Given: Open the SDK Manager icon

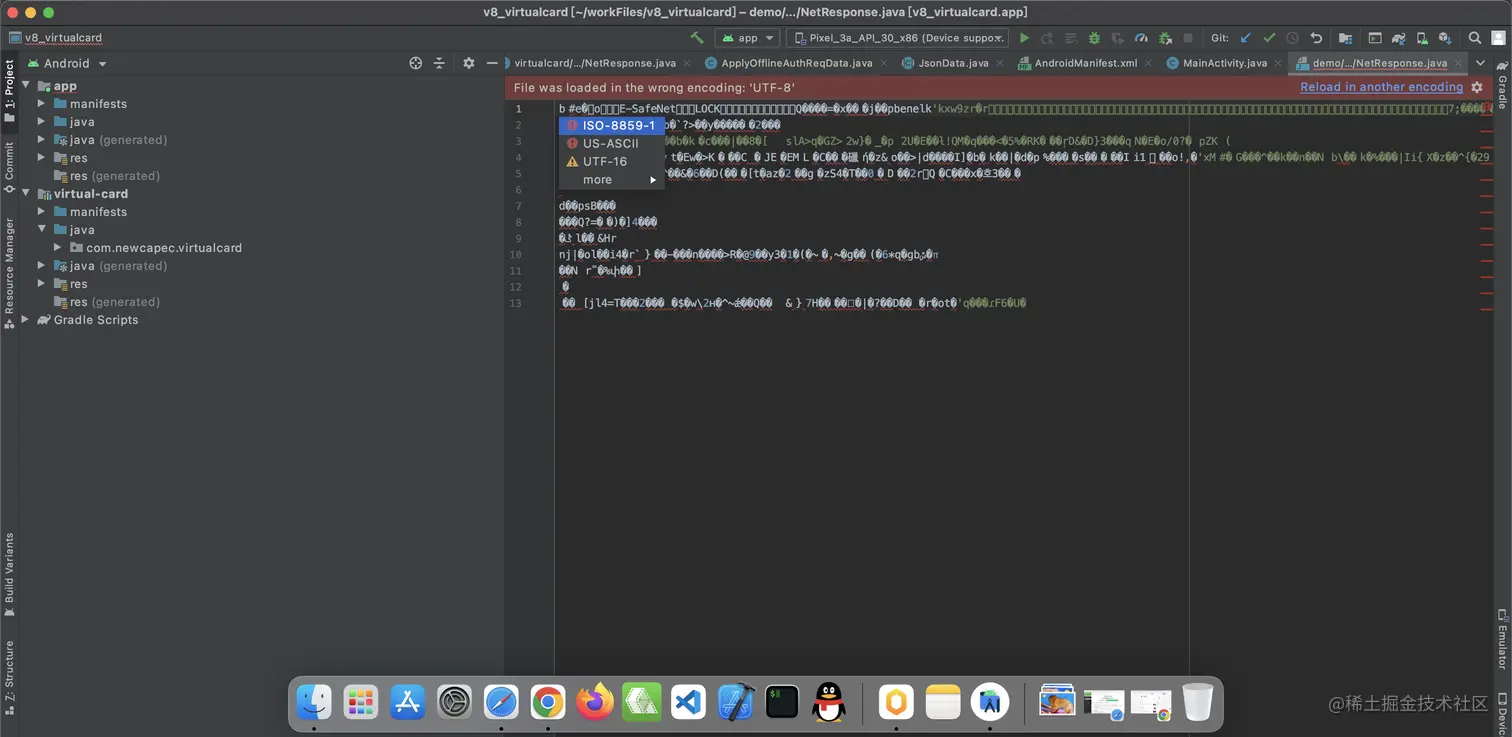Looking at the screenshot, I should point(1445,38).
